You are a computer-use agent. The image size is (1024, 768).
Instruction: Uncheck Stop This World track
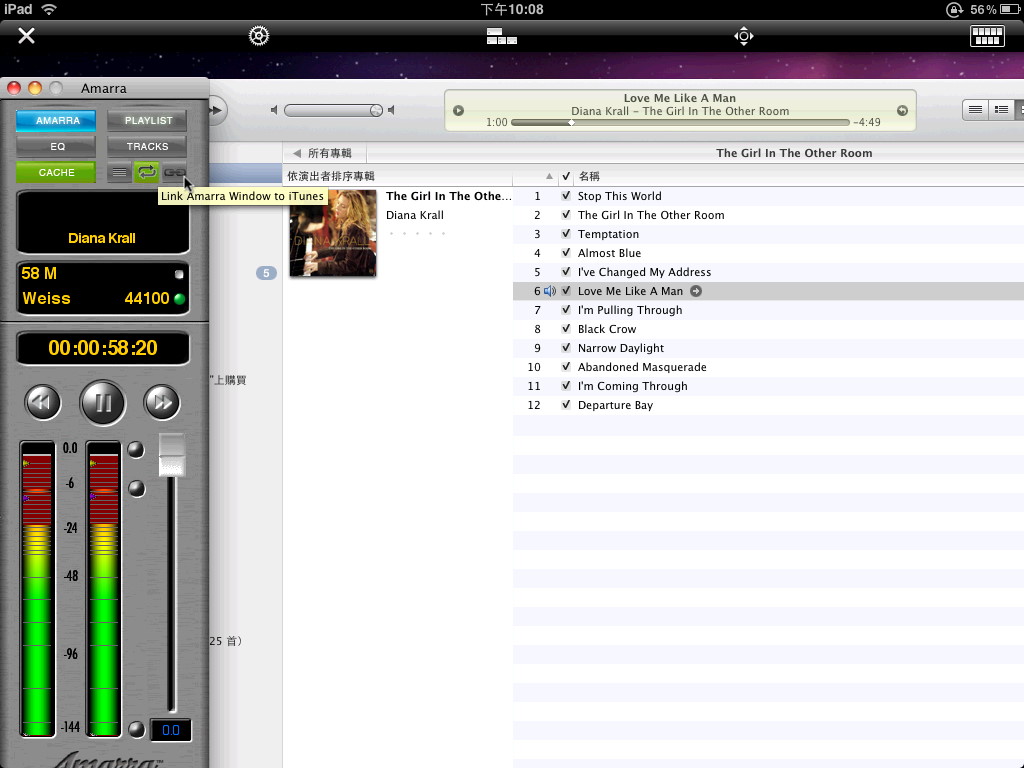[566, 196]
